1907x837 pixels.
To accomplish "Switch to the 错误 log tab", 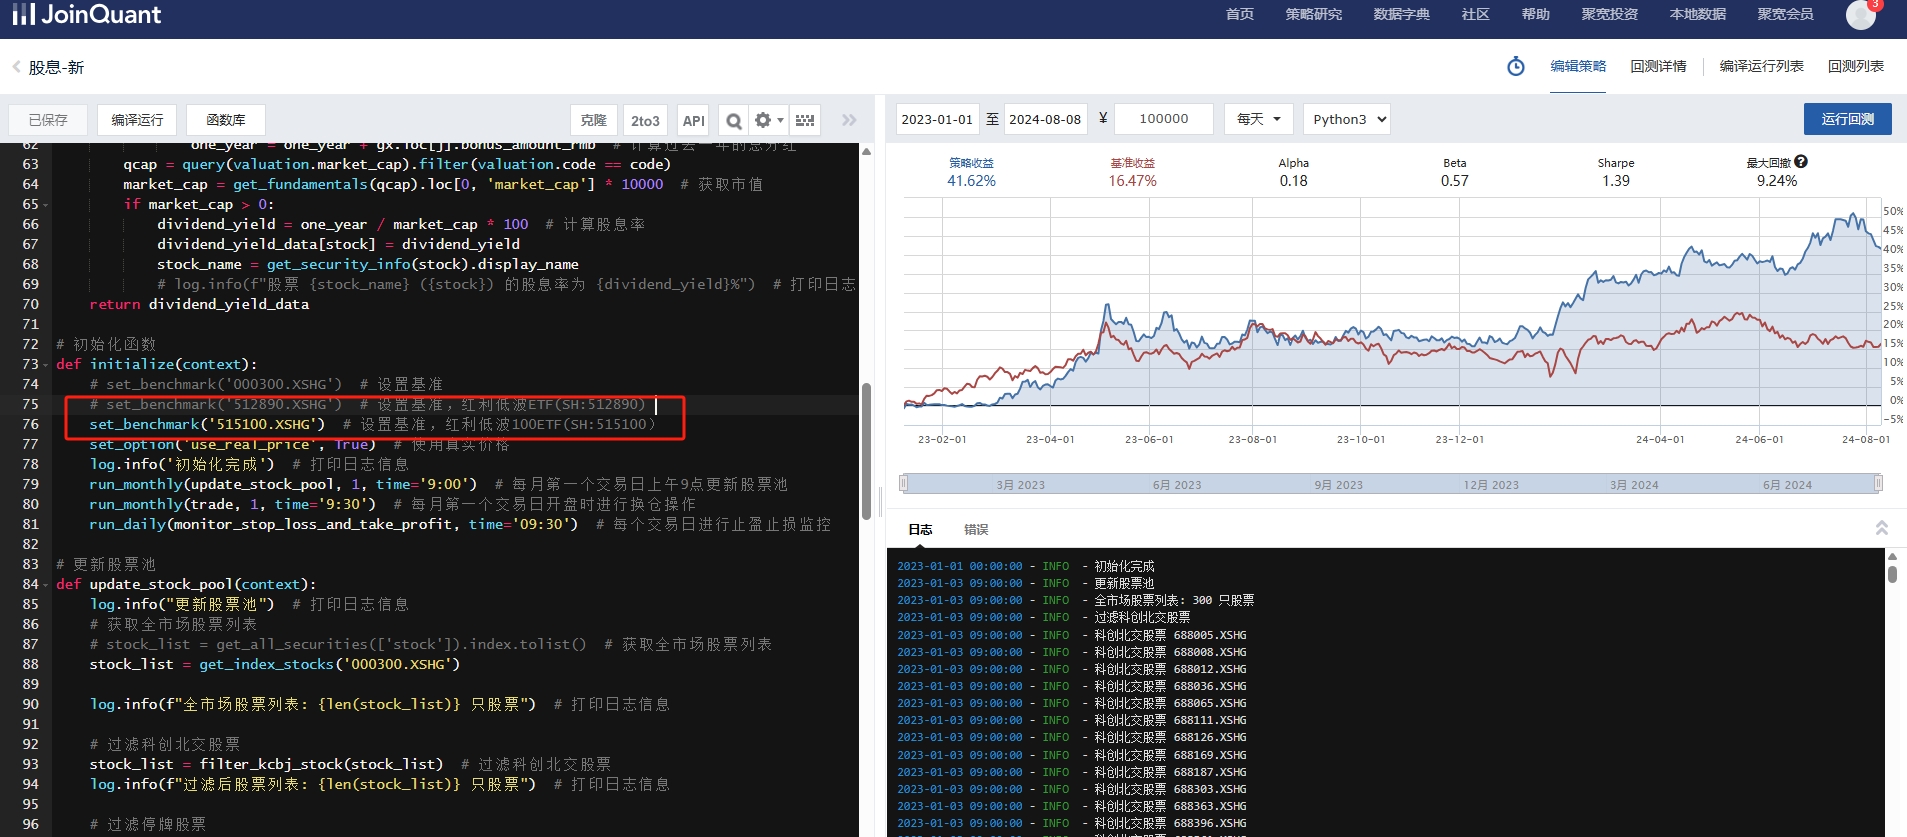I will point(976,529).
